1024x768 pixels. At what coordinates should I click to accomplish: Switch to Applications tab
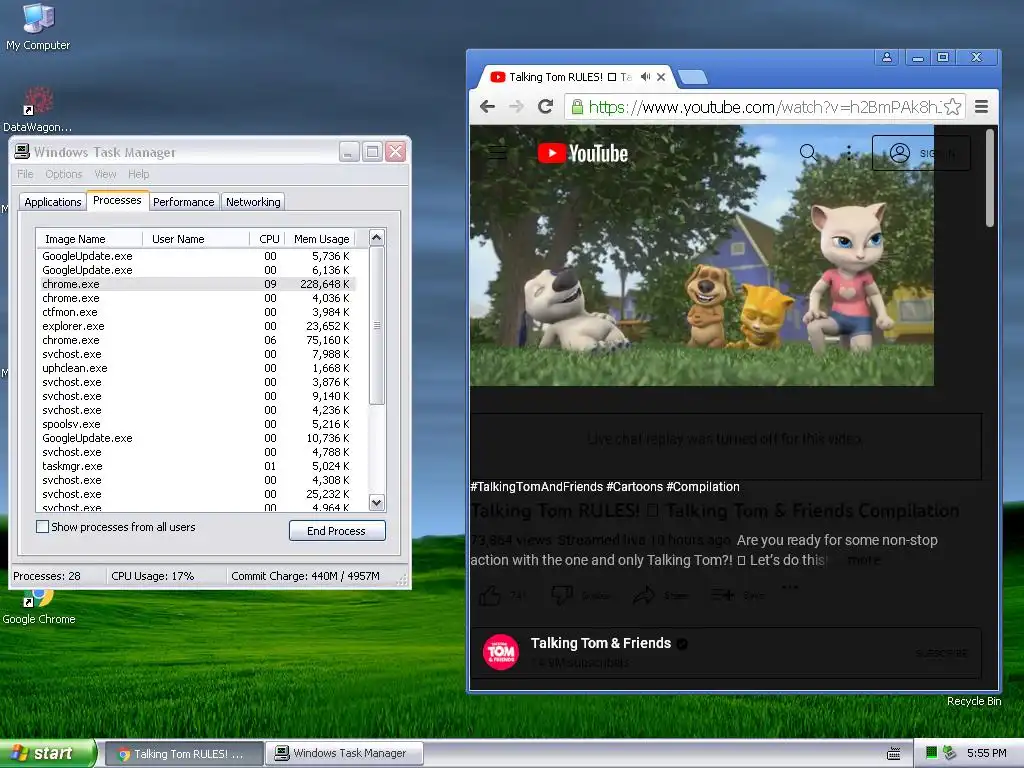pos(53,202)
